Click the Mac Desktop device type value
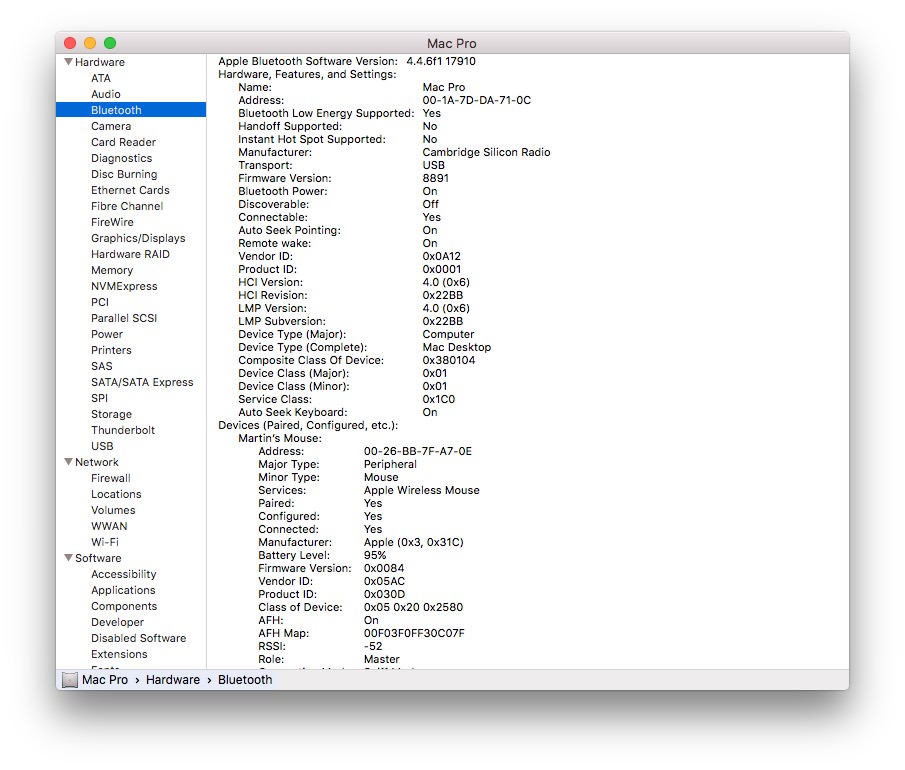The image size is (905, 770). (x=457, y=347)
